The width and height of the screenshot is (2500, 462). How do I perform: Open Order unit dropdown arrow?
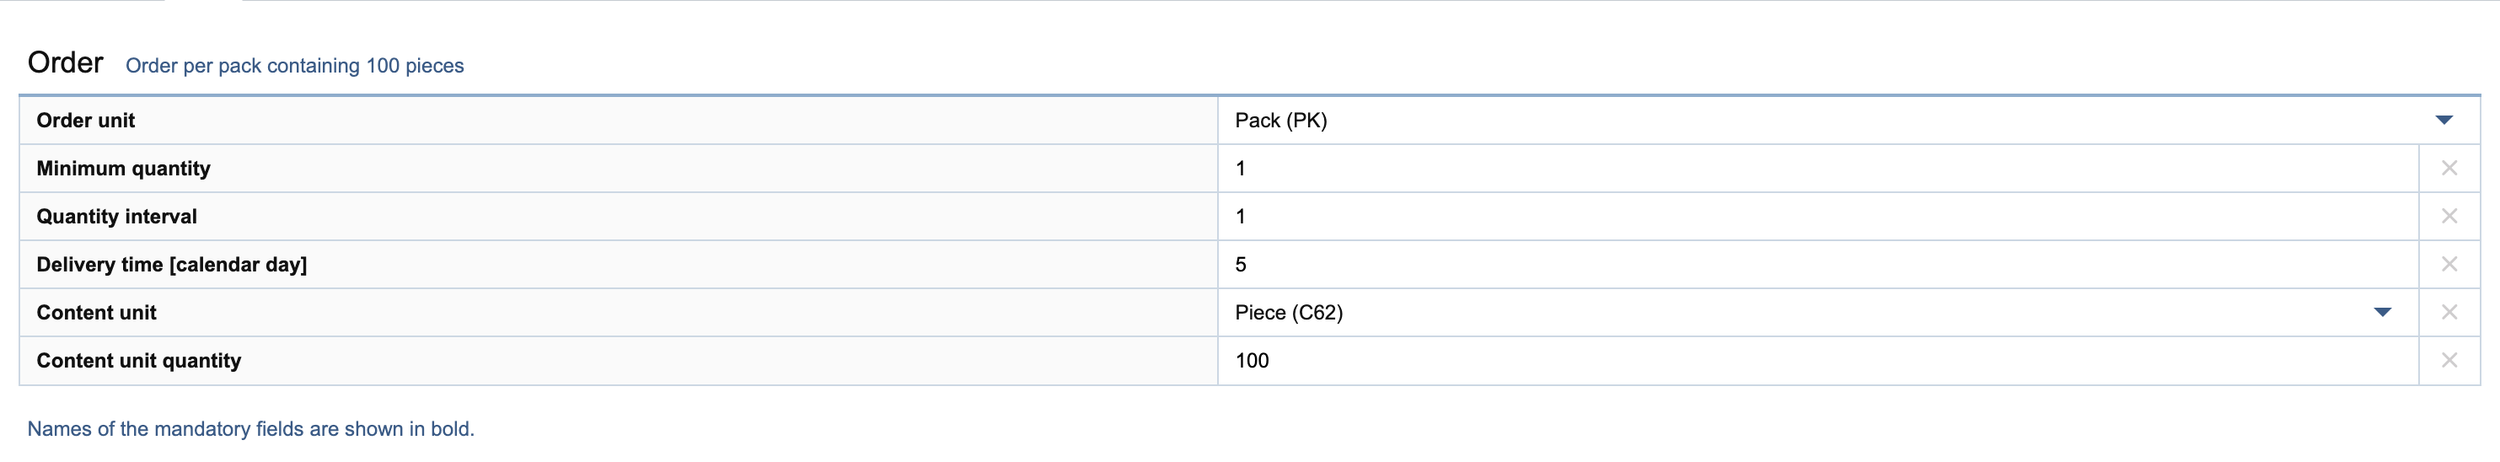point(2444,120)
